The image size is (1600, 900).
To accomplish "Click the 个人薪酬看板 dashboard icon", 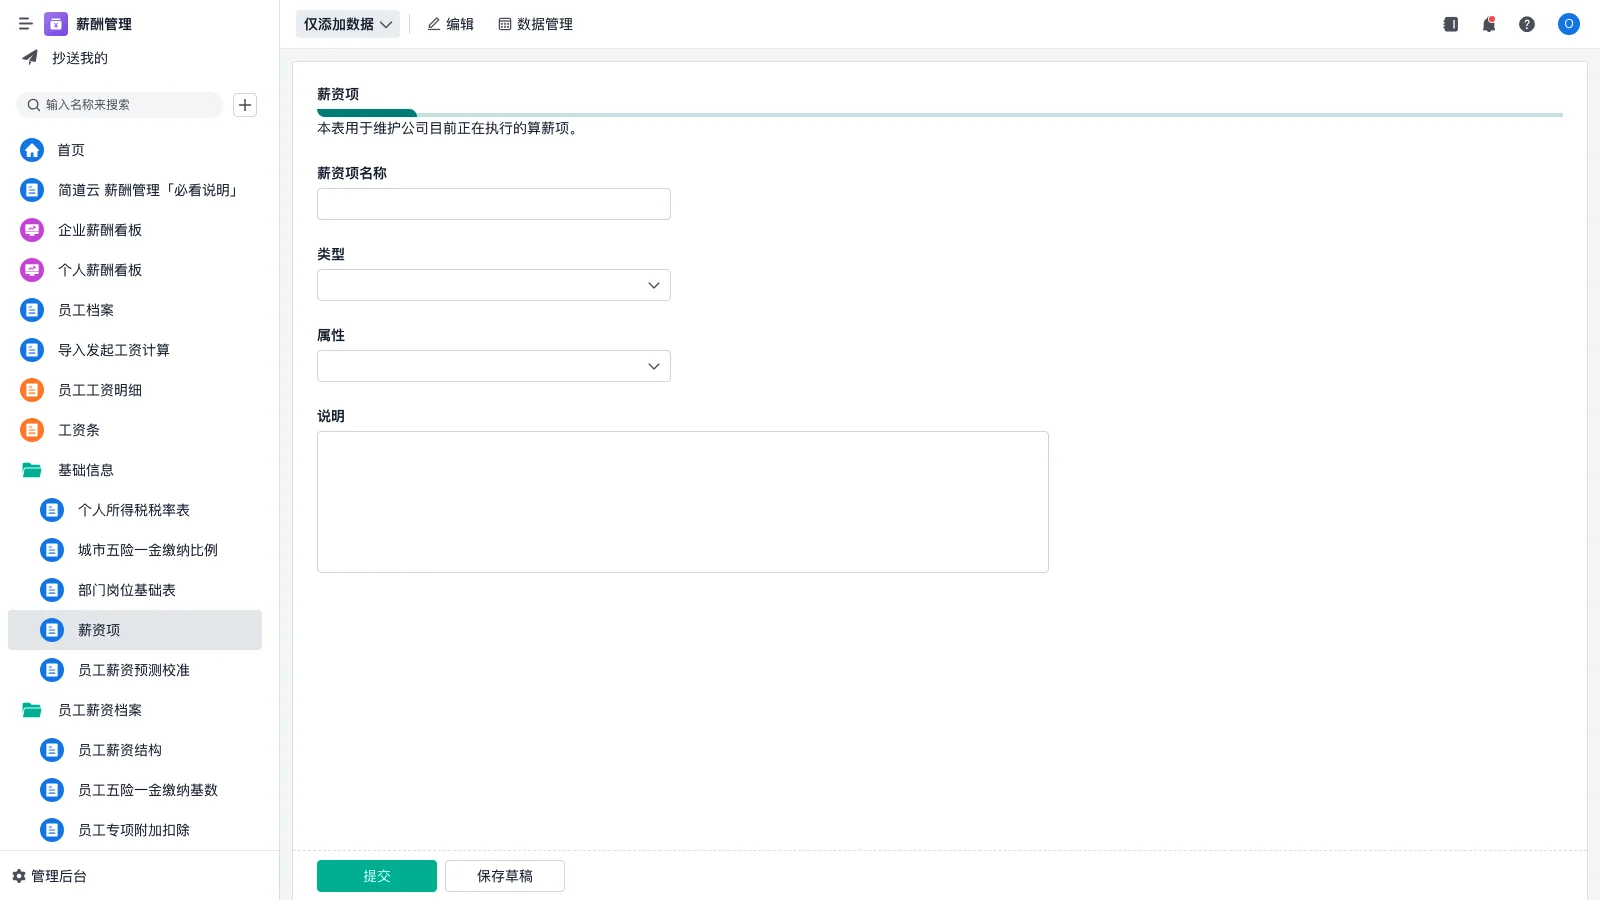I will (32, 270).
